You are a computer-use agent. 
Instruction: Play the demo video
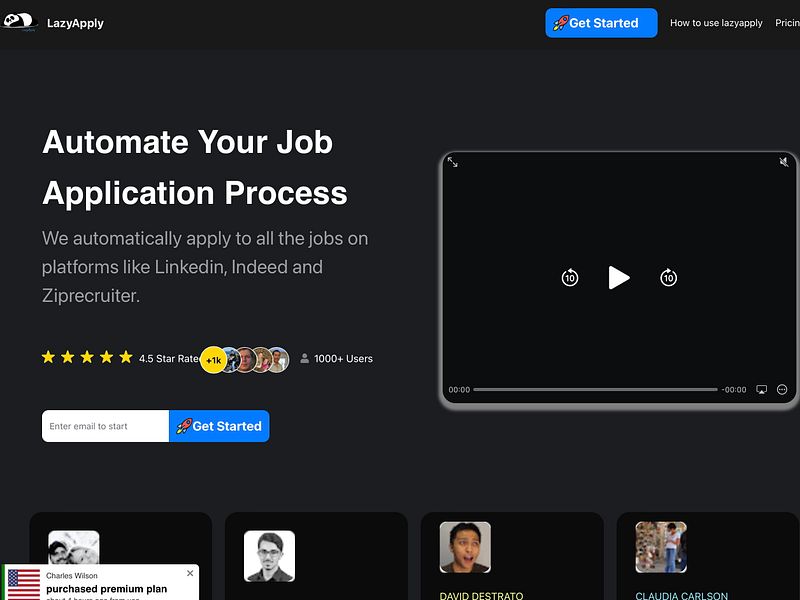tap(619, 278)
